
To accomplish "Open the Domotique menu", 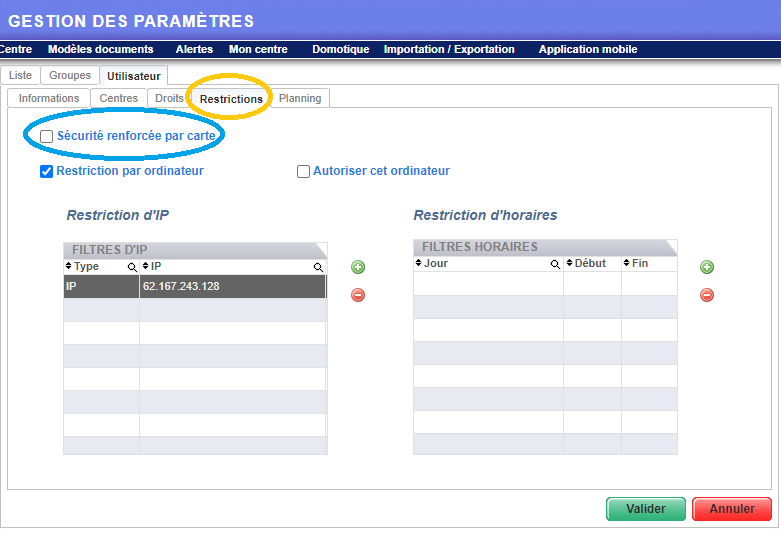I will point(340,49).
